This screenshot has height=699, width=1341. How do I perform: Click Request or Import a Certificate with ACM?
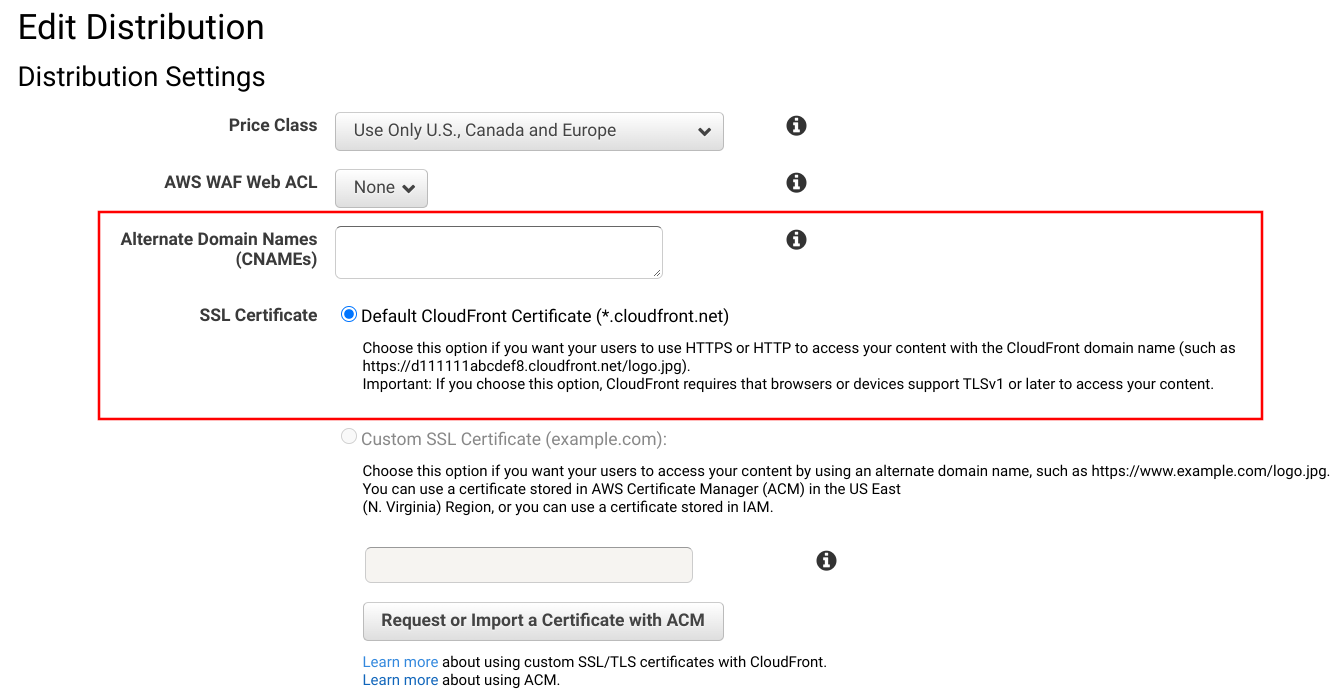[543, 621]
